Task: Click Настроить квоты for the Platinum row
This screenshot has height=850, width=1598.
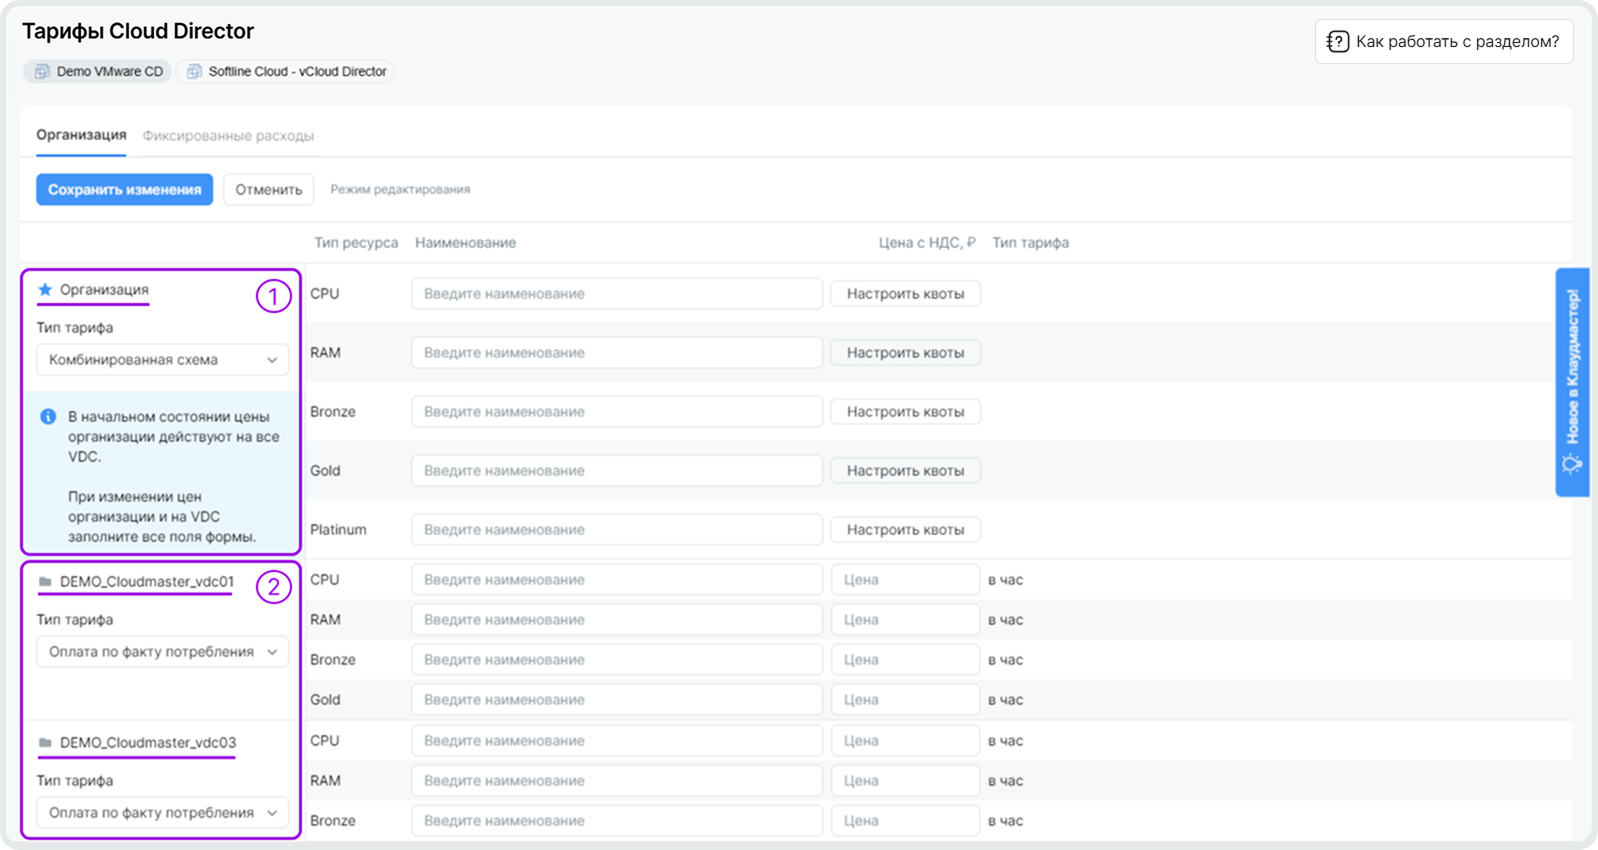Action: (x=905, y=530)
